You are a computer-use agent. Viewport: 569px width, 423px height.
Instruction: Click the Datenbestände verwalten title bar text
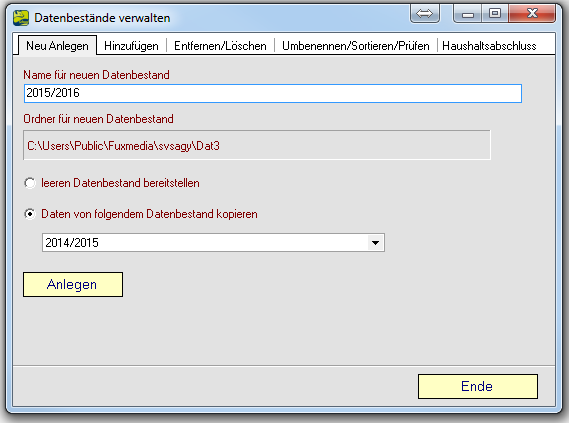102,18
